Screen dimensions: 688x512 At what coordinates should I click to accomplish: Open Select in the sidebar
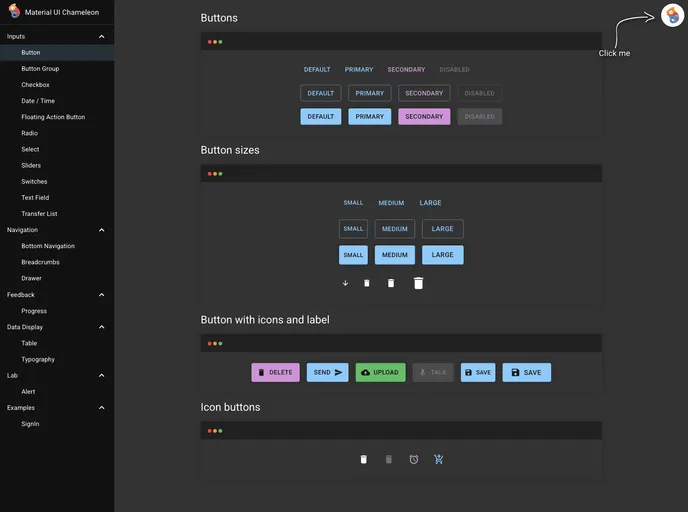click(x=57, y=149)
